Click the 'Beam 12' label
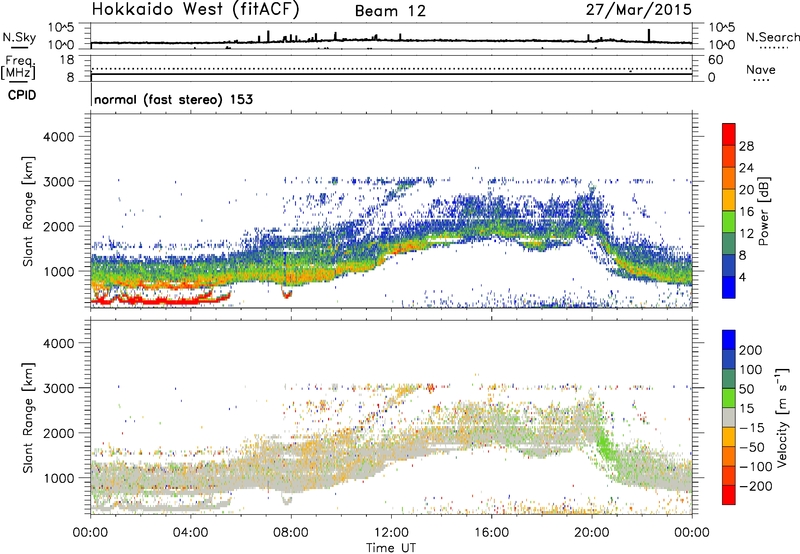 coord(390,11)
